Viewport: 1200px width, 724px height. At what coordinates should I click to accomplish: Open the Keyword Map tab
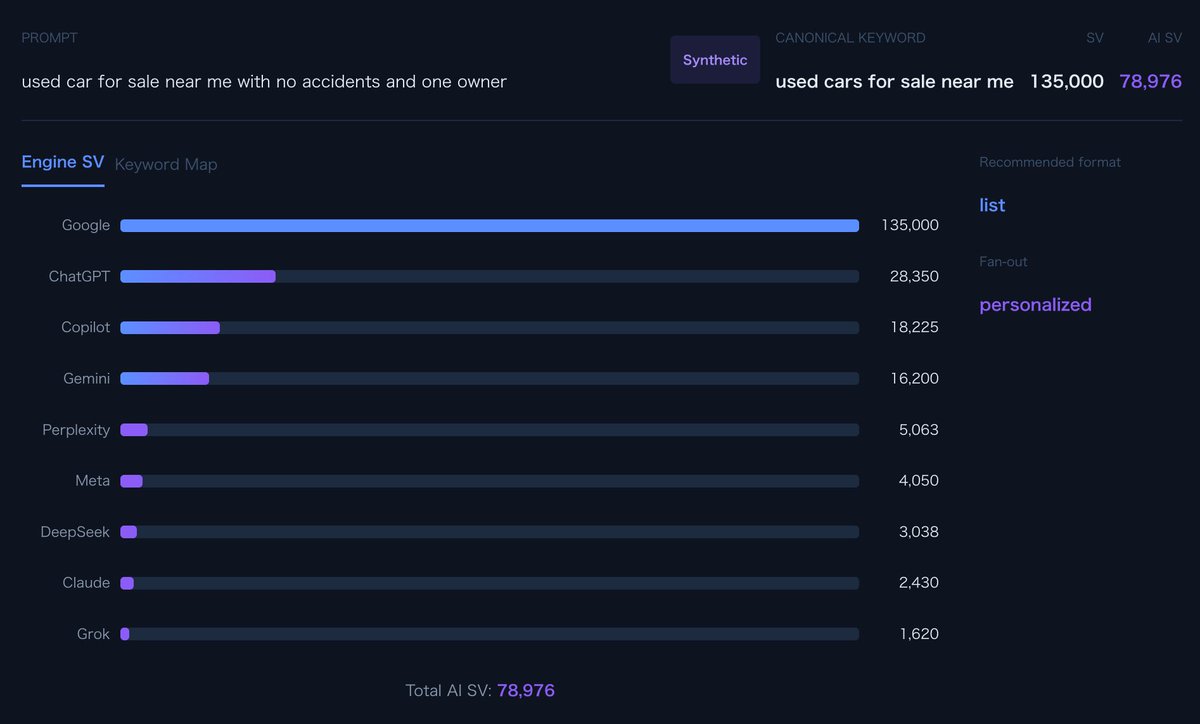(166, 164)
